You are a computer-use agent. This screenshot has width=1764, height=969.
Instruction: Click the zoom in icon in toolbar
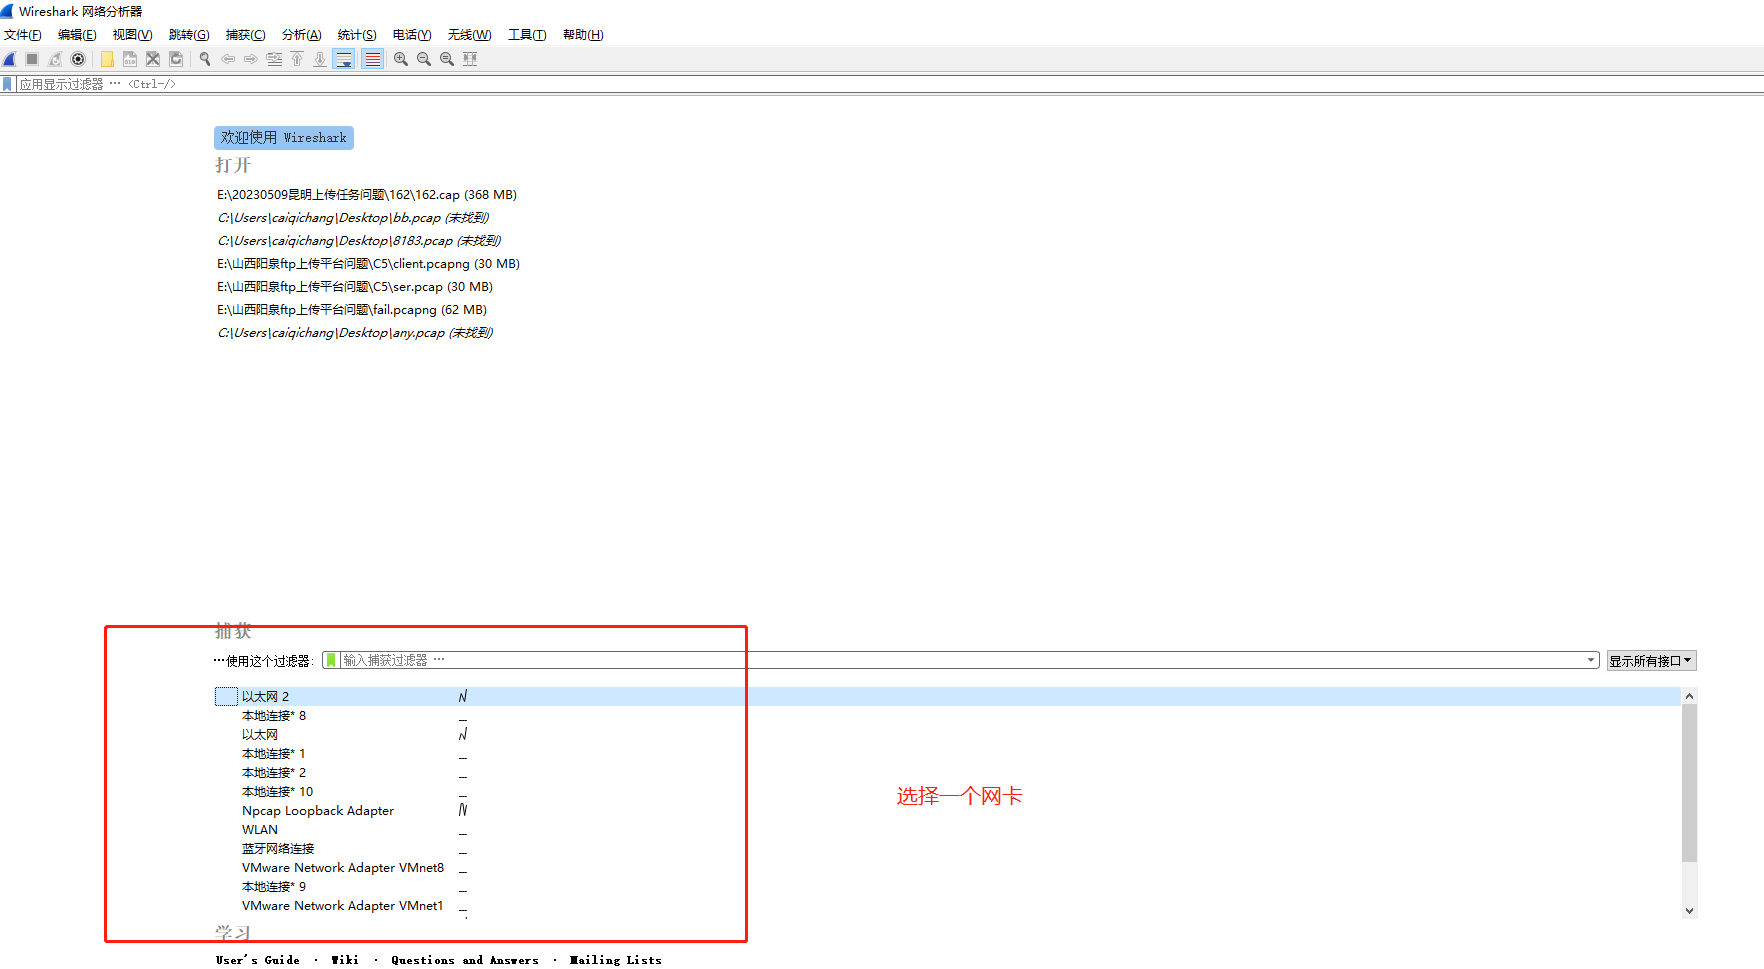tap(401, 59)
